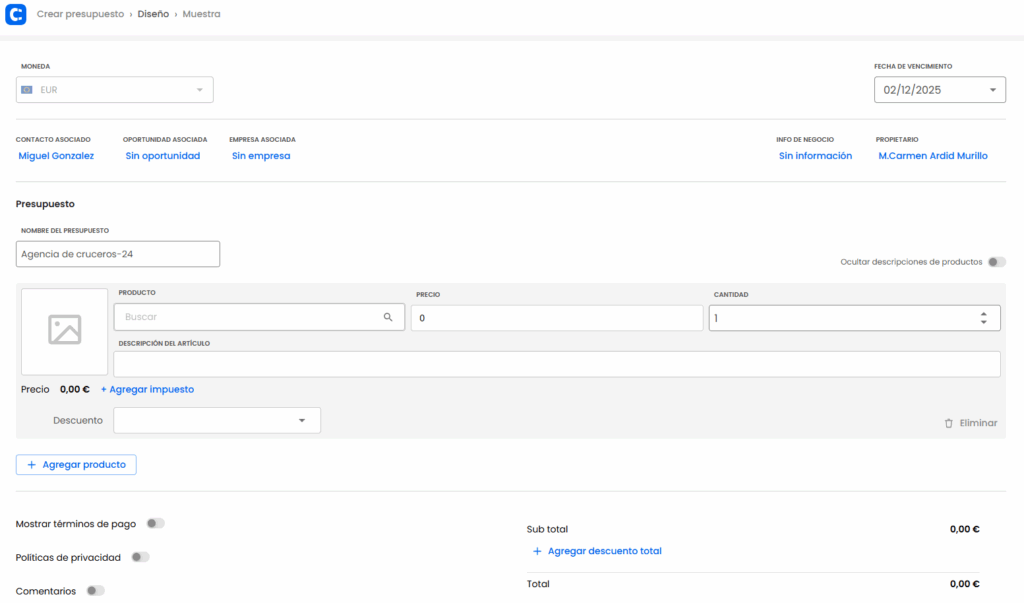Screen dimensions: 1024x603
Task: Go to Diseño breadcrumb step
Action: click(x=153, y=15)
